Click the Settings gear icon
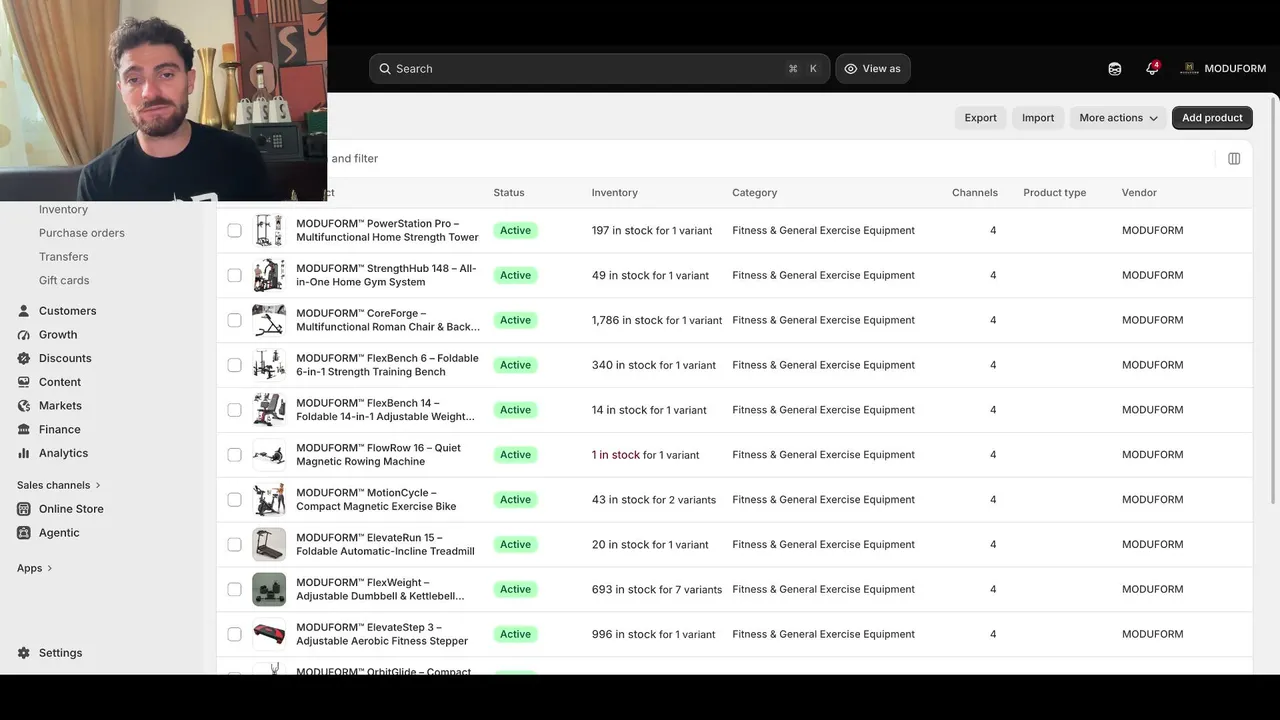The width and height of the screenshot is (1280, 720). 24,653
